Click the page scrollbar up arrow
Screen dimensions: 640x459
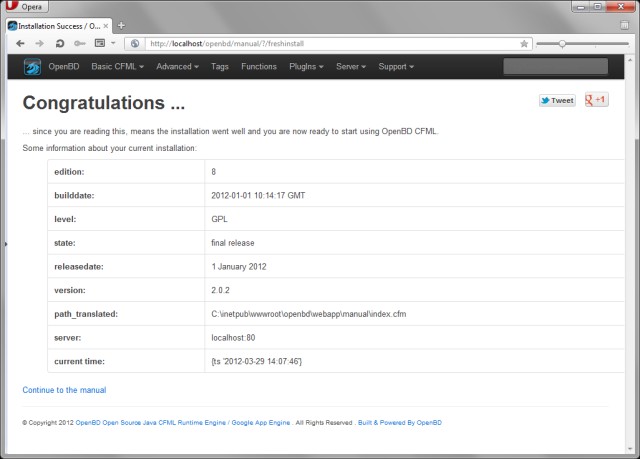[630, 60]
